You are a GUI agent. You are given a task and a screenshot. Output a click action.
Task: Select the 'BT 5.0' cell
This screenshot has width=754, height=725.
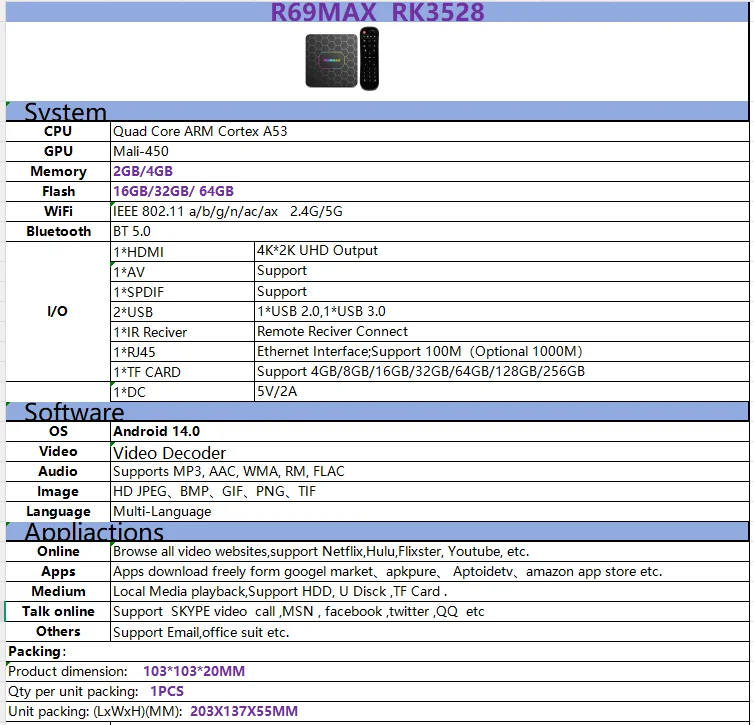(x=430, y=231)
